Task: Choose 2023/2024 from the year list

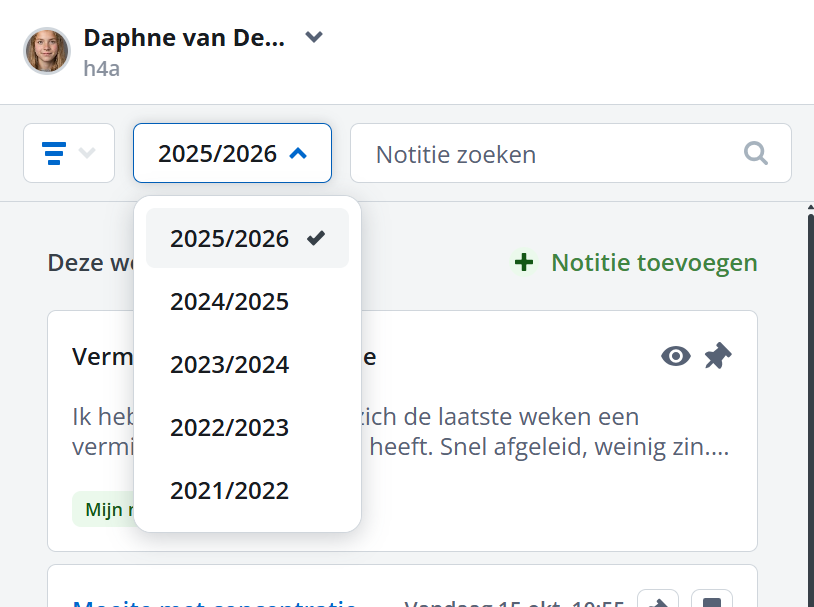Action: (230, 364)
